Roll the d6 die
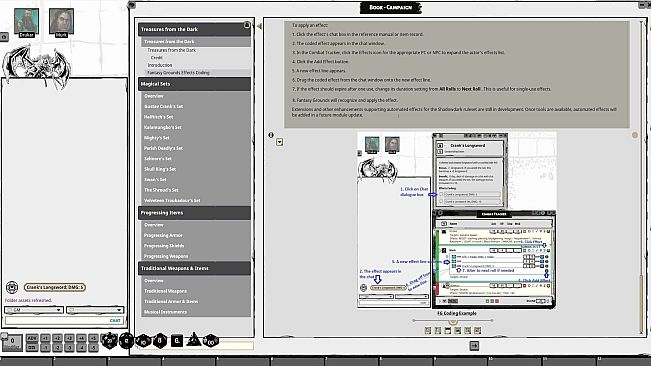Viewport: 651px width, 366px height. point(177,341)
